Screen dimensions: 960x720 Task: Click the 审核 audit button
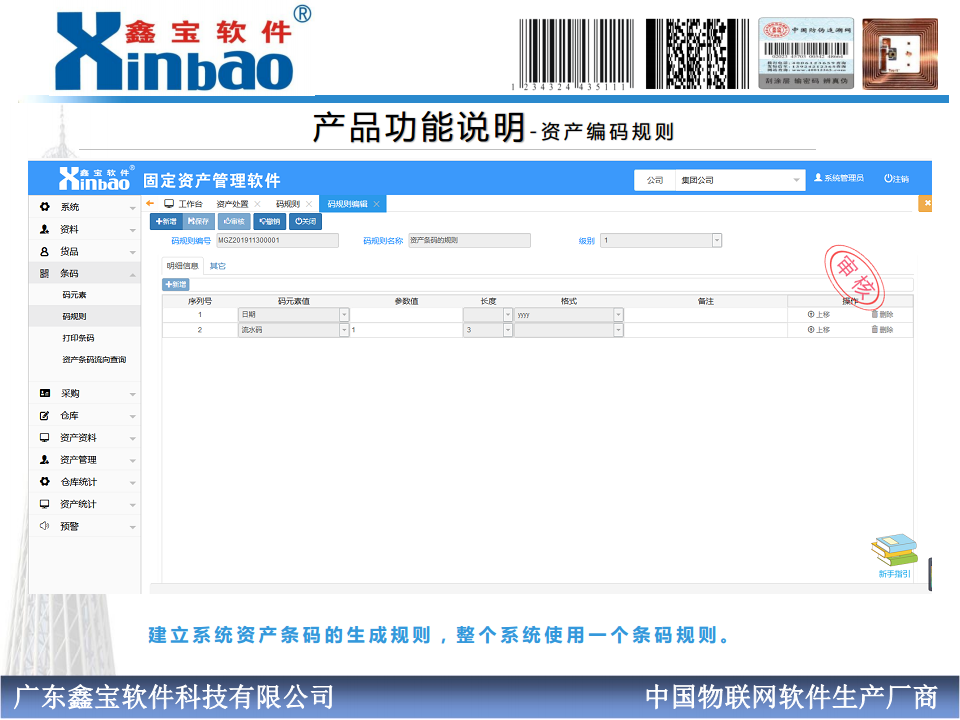(234, 221)
